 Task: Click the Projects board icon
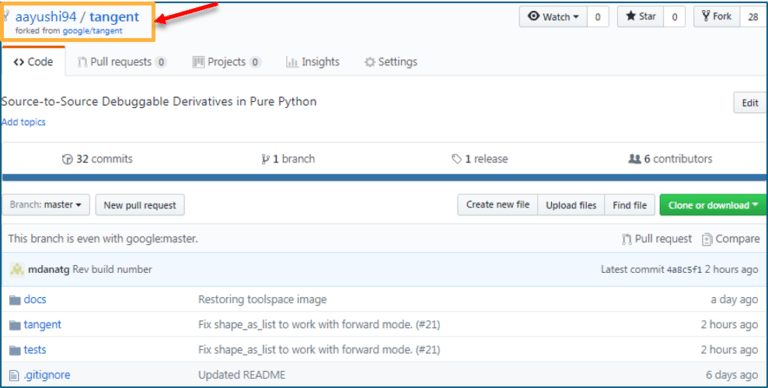(198, 62)
